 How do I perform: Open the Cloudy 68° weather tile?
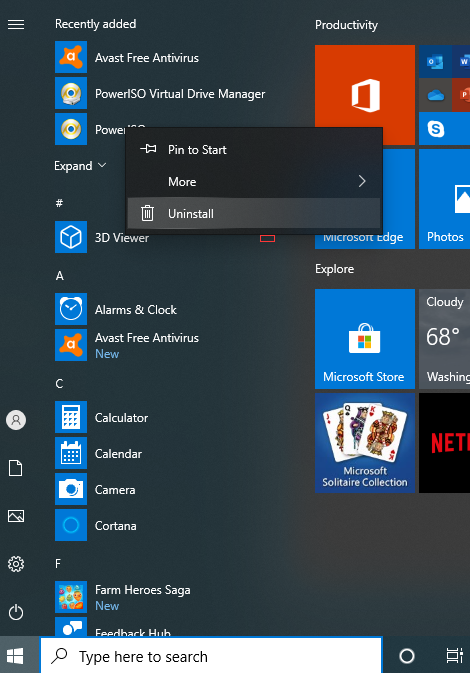point(444,339)
